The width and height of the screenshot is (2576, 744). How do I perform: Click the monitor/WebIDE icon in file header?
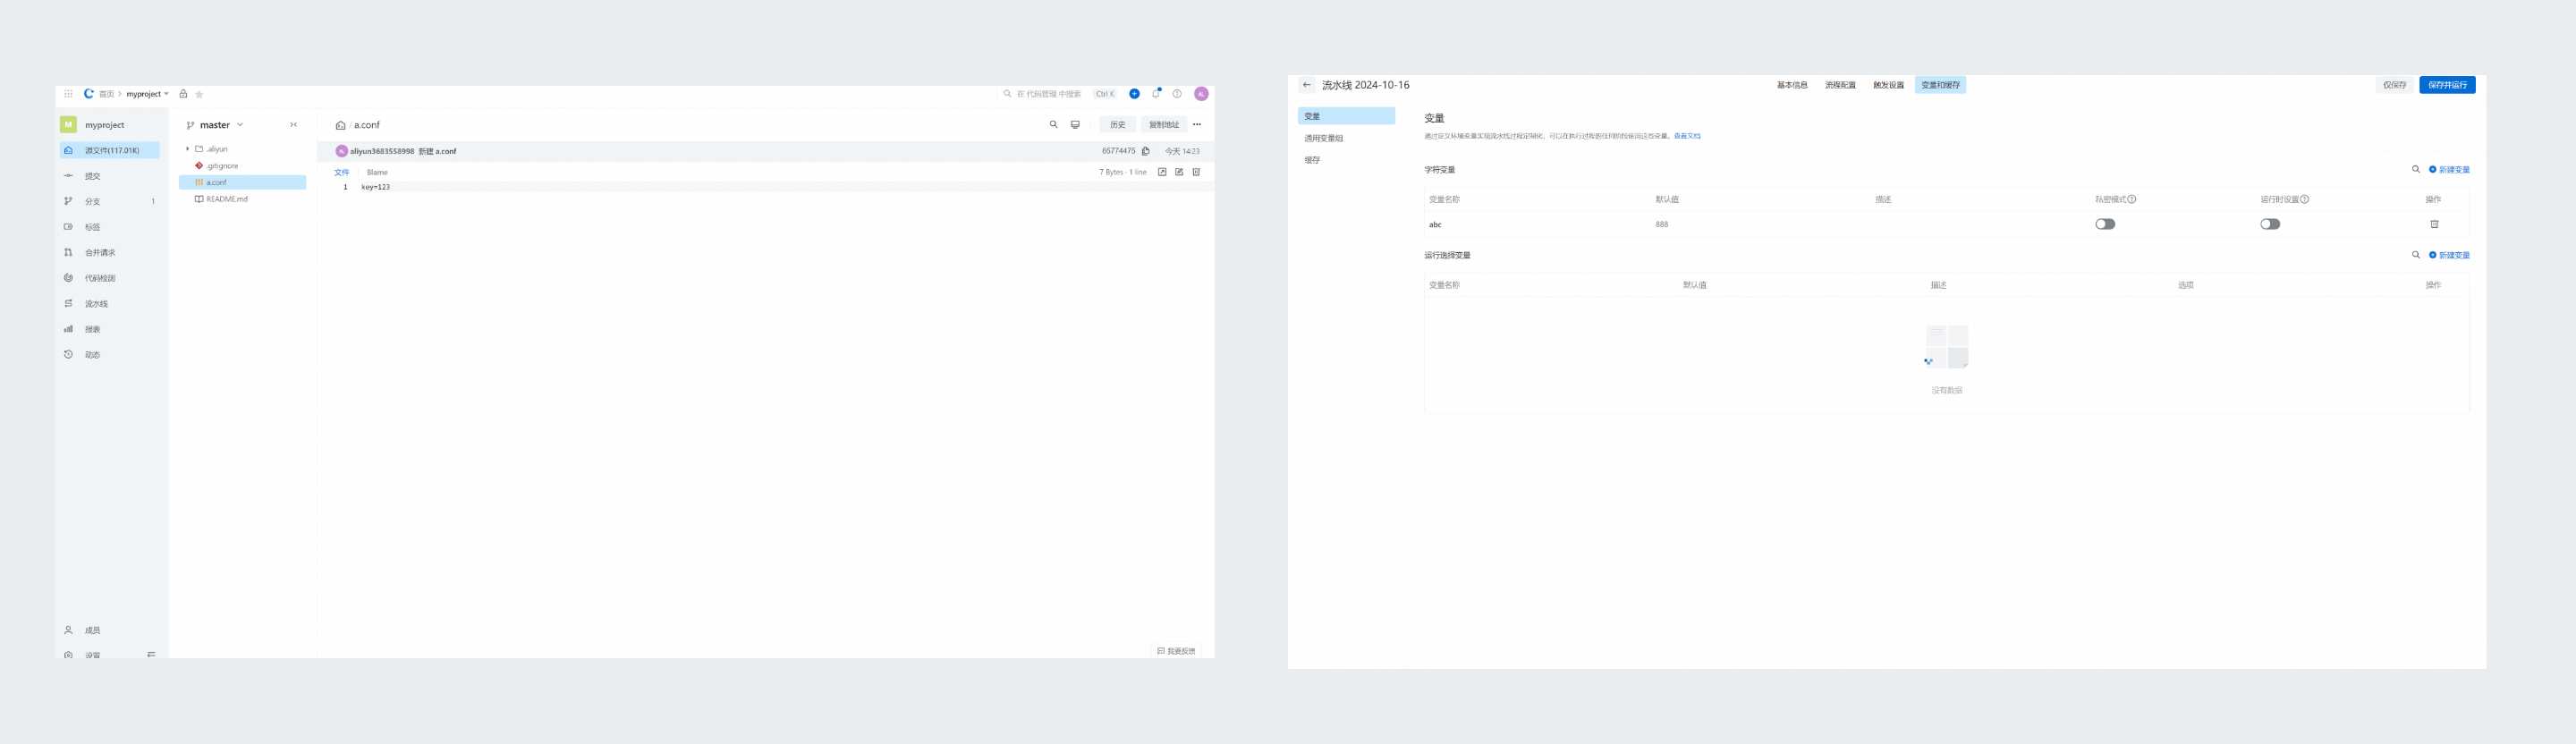pos(1075,125)
